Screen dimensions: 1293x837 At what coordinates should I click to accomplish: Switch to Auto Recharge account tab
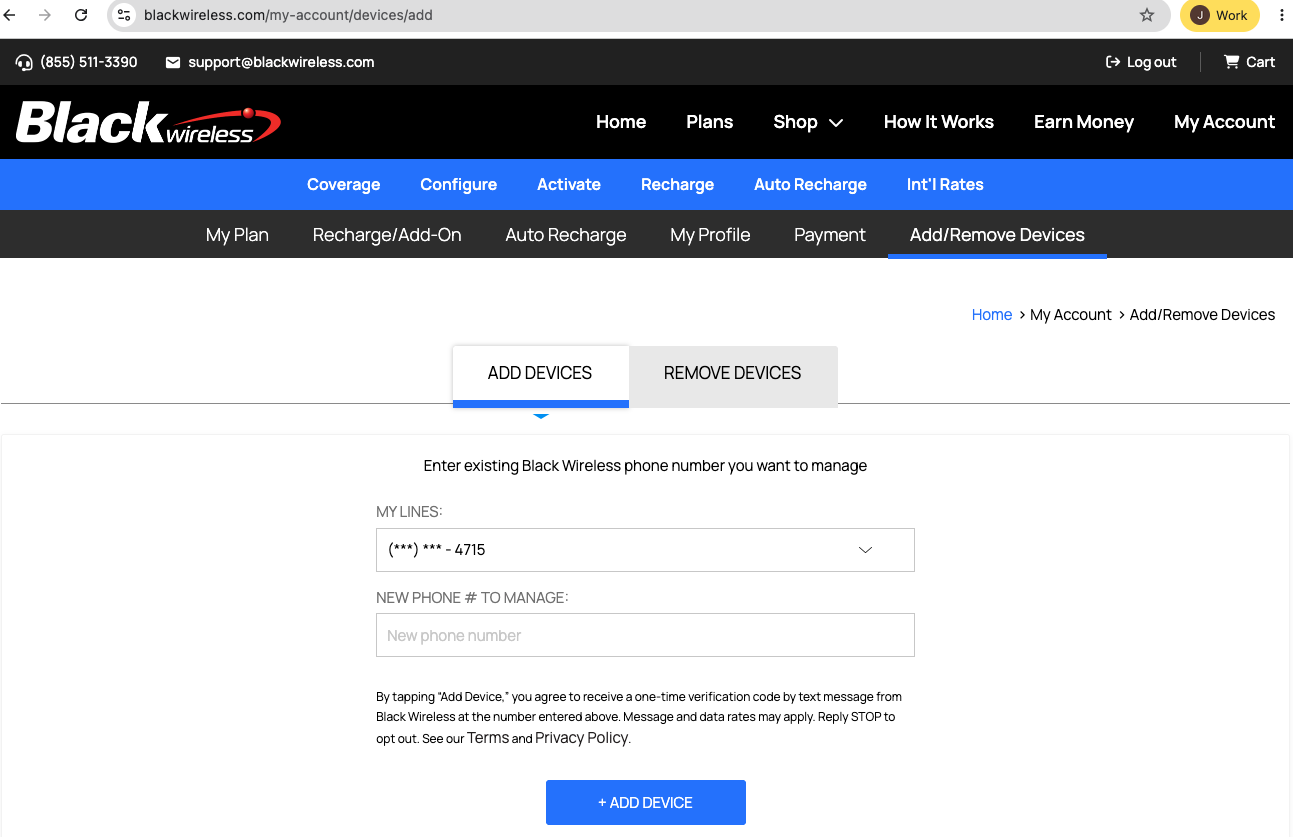566,235
